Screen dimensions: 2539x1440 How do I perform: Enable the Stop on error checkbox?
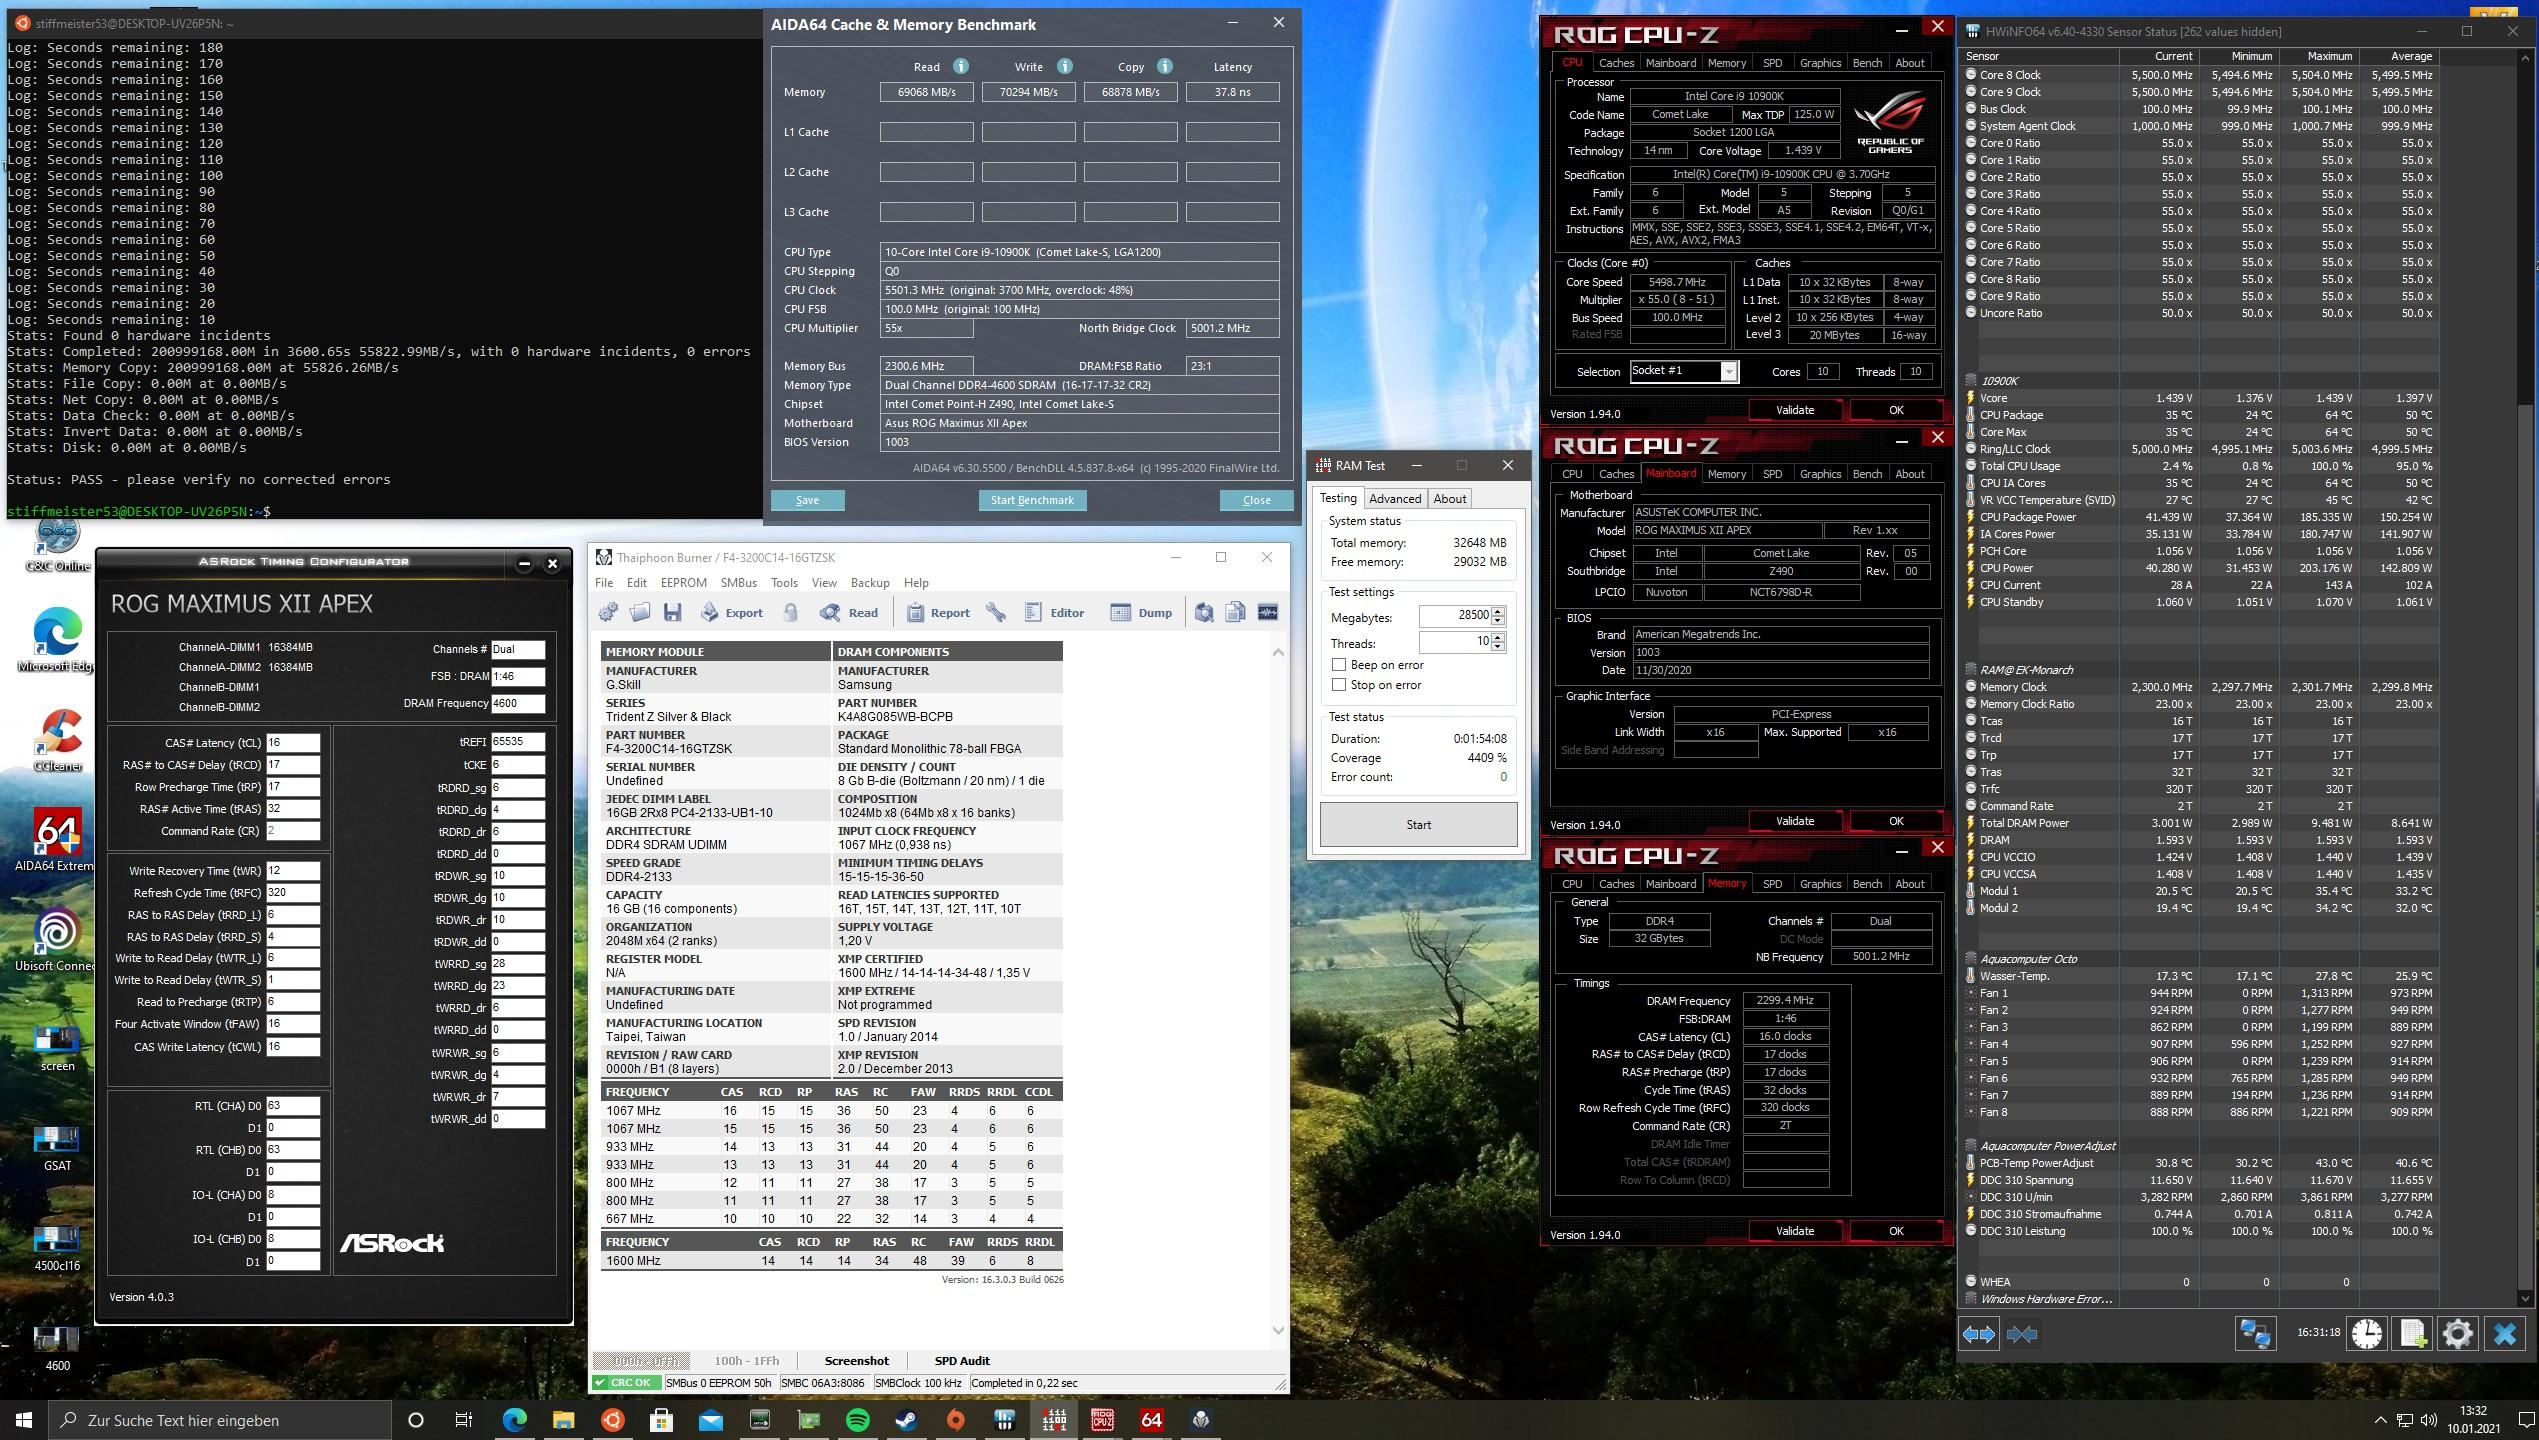coord(1339,685)
